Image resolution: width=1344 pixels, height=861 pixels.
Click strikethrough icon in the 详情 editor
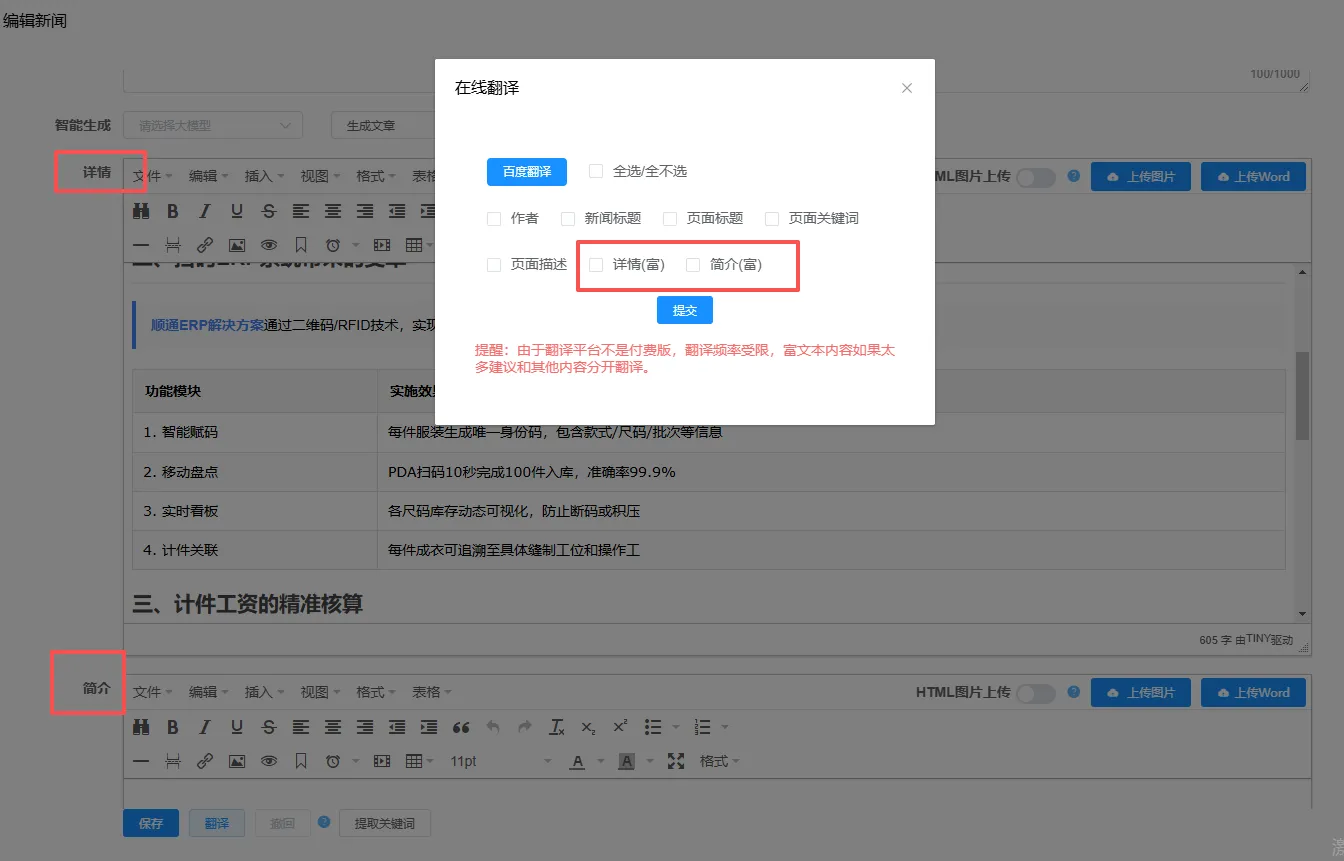(x=268, y=211)
